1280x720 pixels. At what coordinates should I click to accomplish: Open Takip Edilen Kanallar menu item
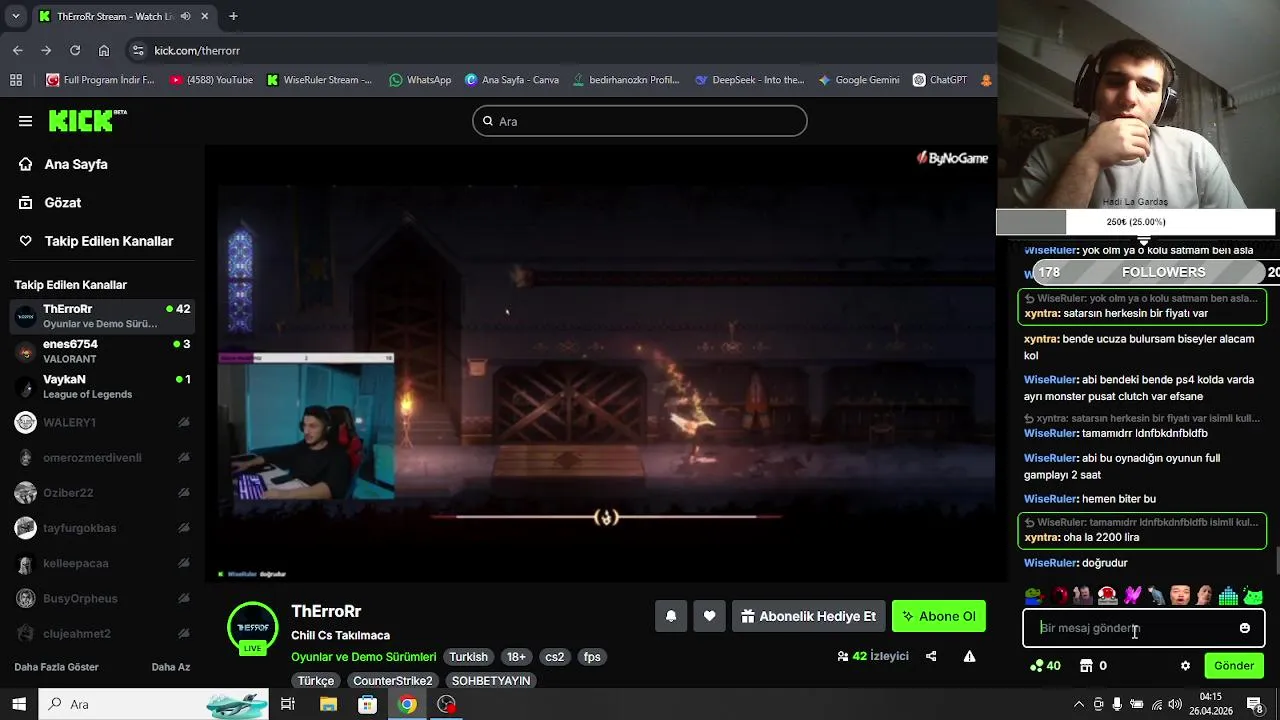point(96,241)
